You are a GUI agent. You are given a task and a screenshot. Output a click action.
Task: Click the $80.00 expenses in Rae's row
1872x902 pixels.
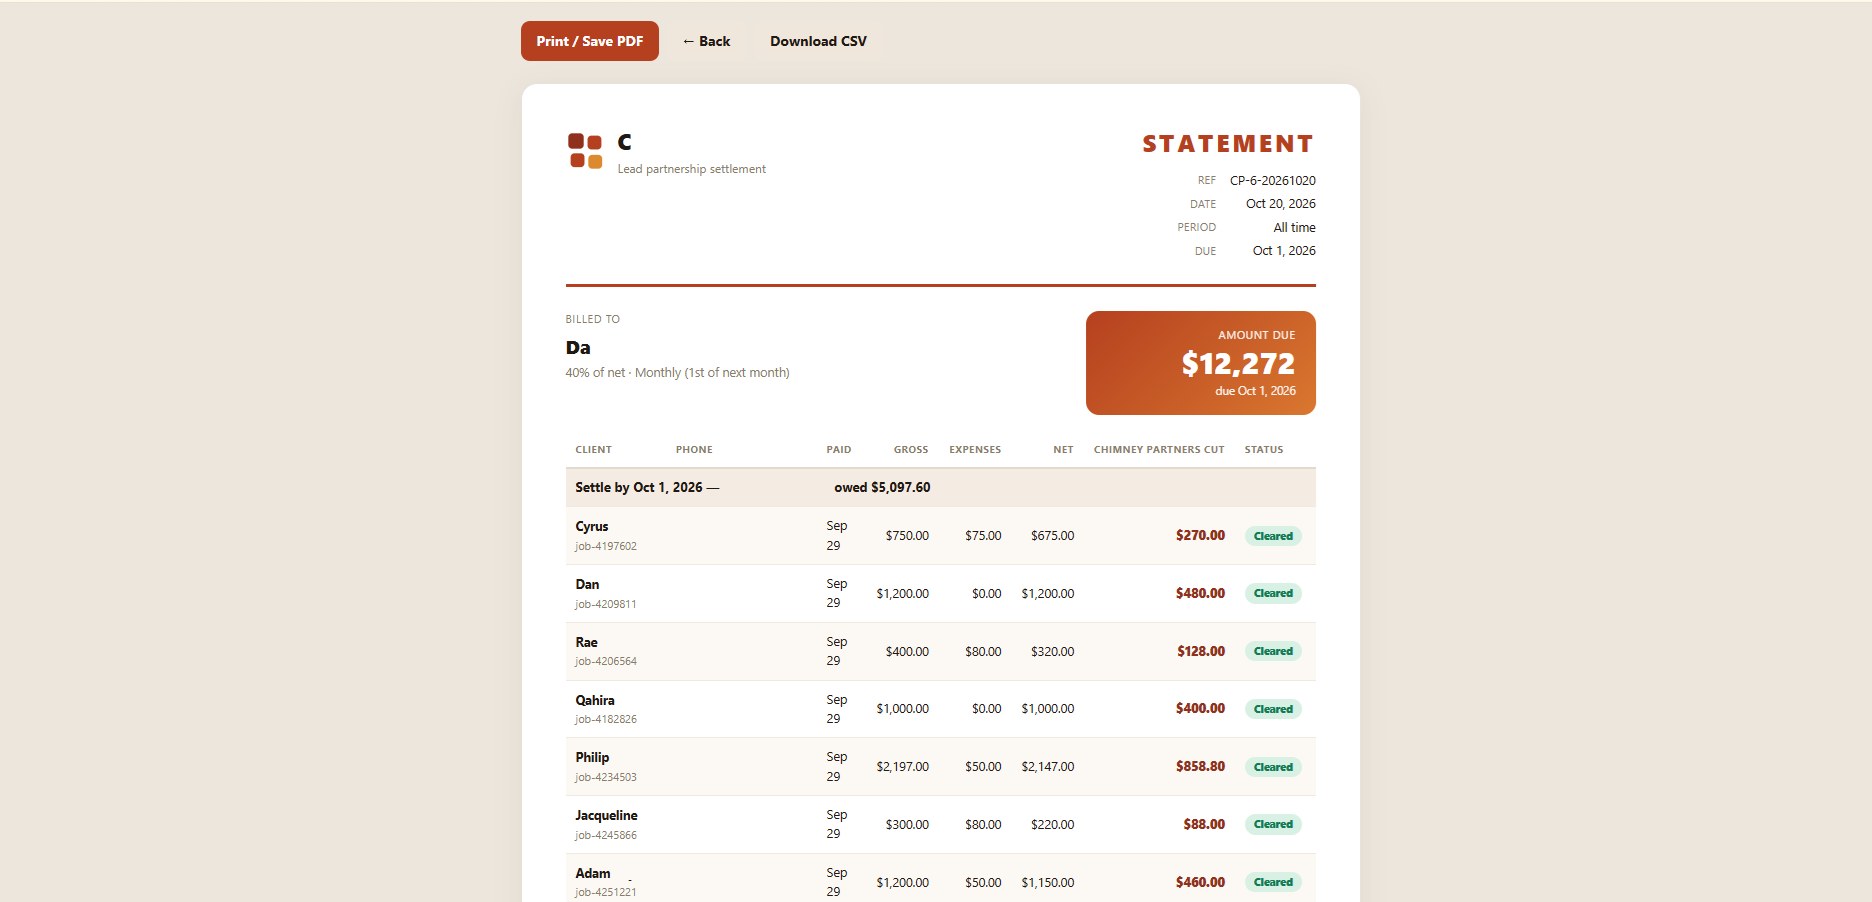(983, 652)
